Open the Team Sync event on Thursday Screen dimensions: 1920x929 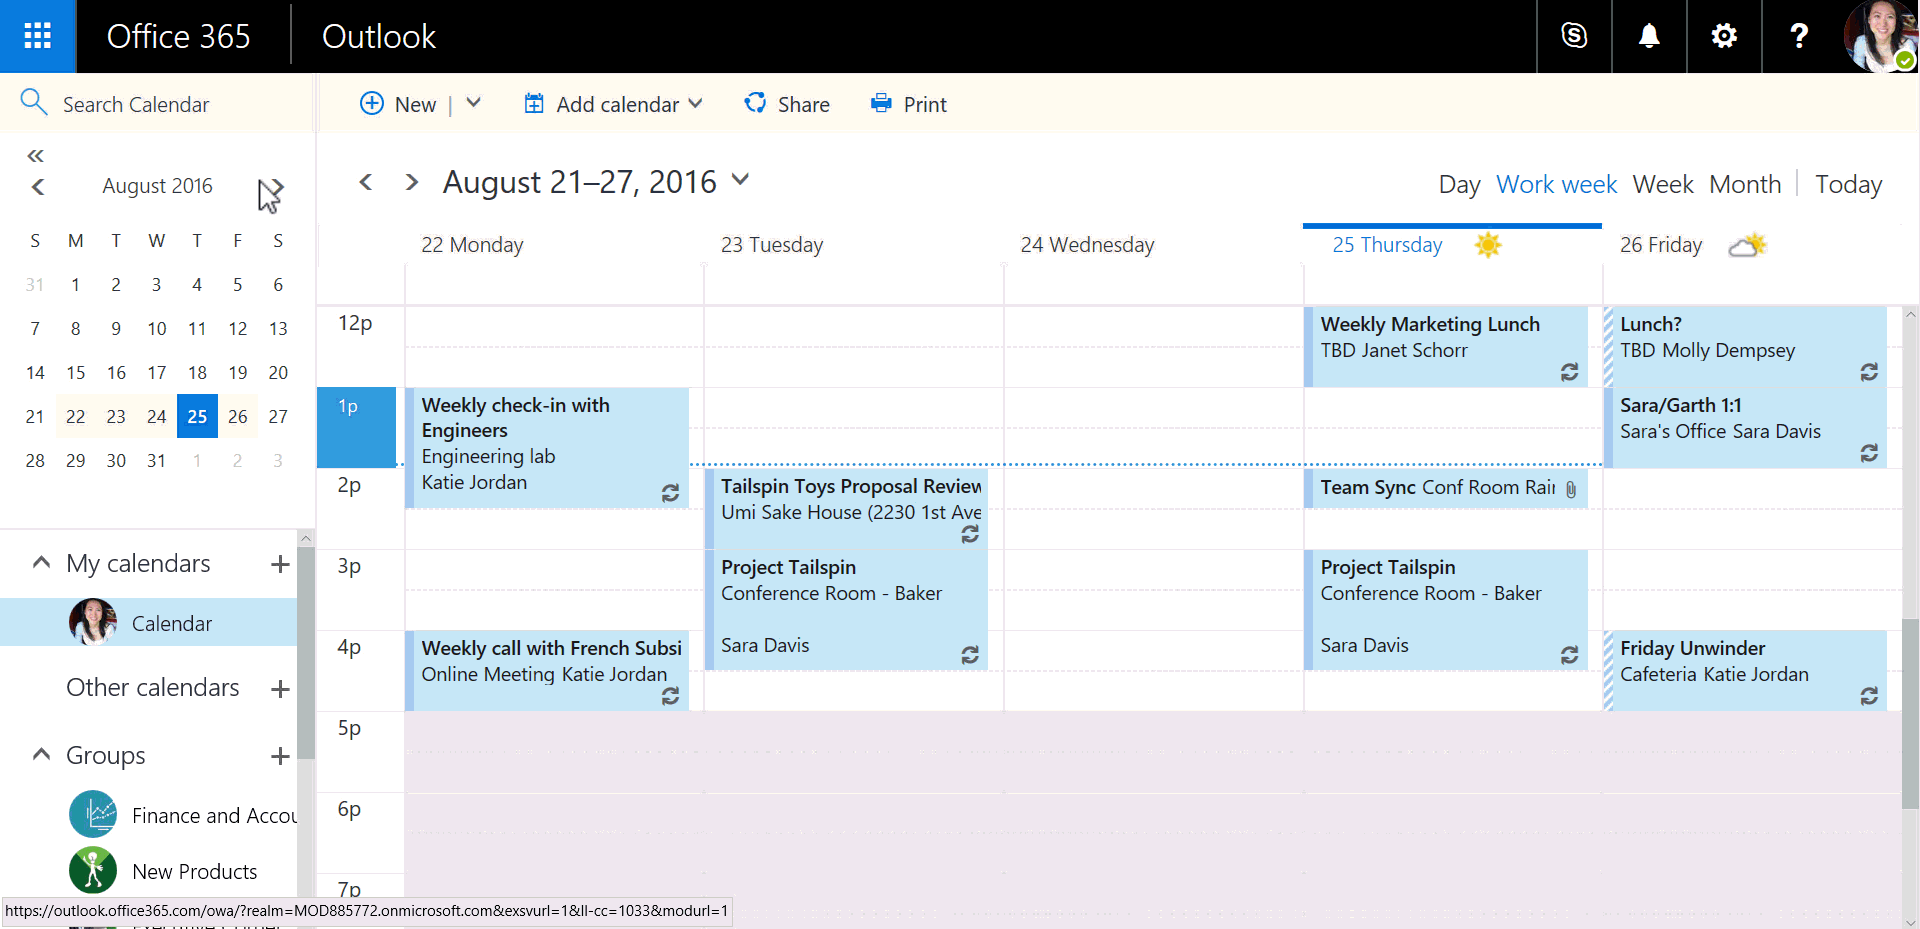[x=1436, y=488]
